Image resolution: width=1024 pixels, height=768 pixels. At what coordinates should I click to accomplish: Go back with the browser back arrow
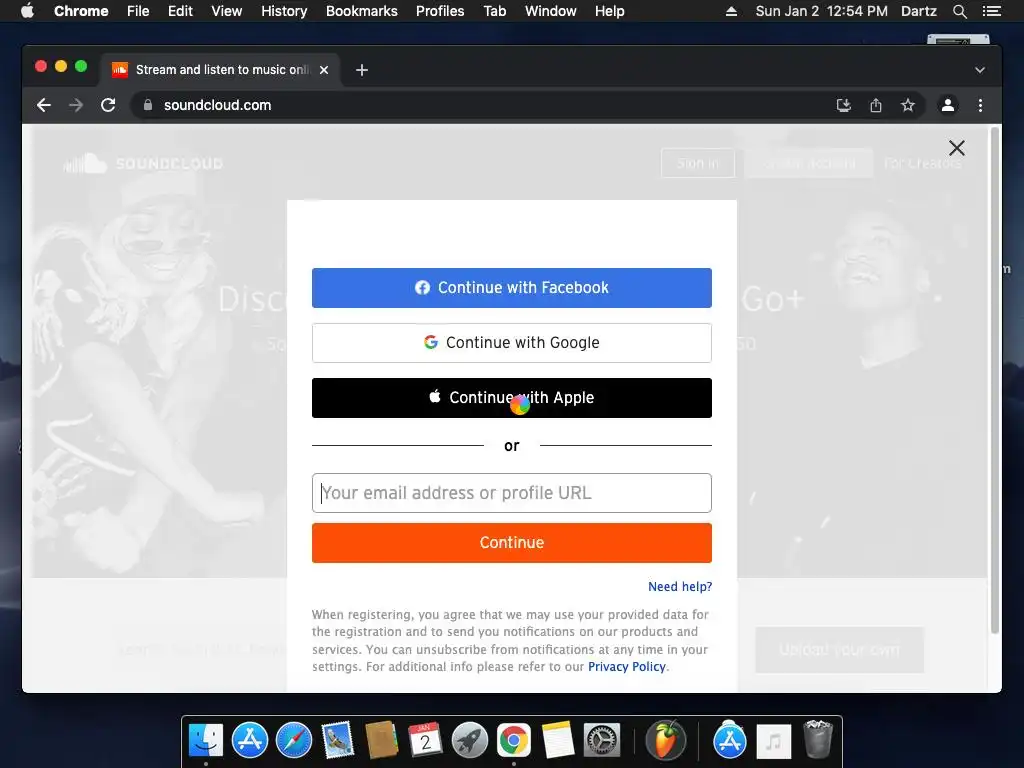(x=44, y=105)
